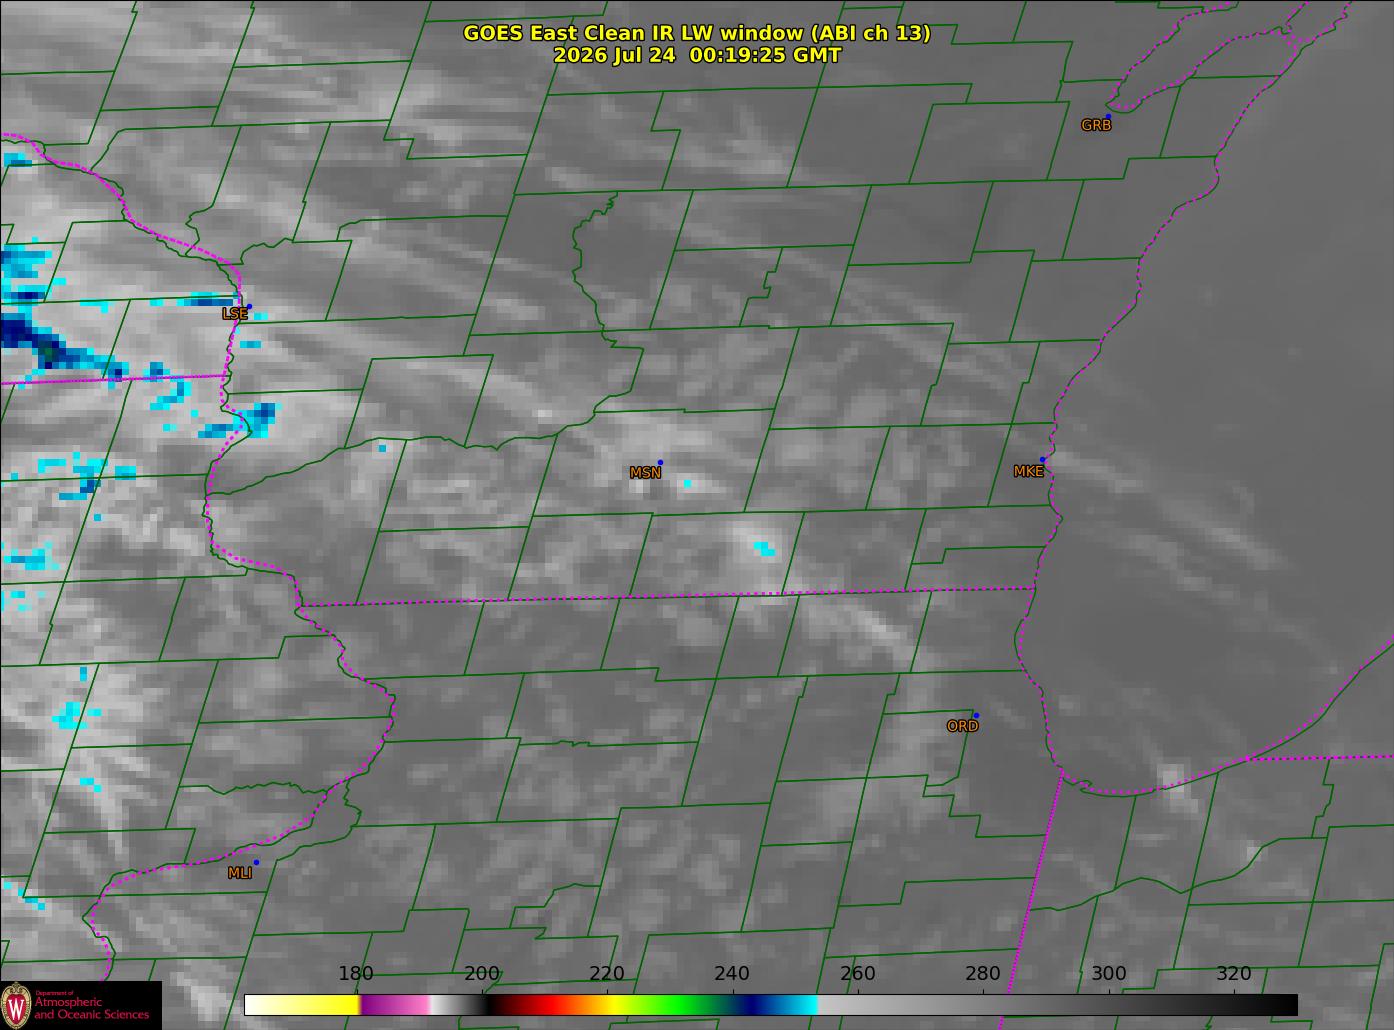Viewport: 1394px width, 1030px height.
Task: Click the 180 temperature scale label
Action: 355,974
